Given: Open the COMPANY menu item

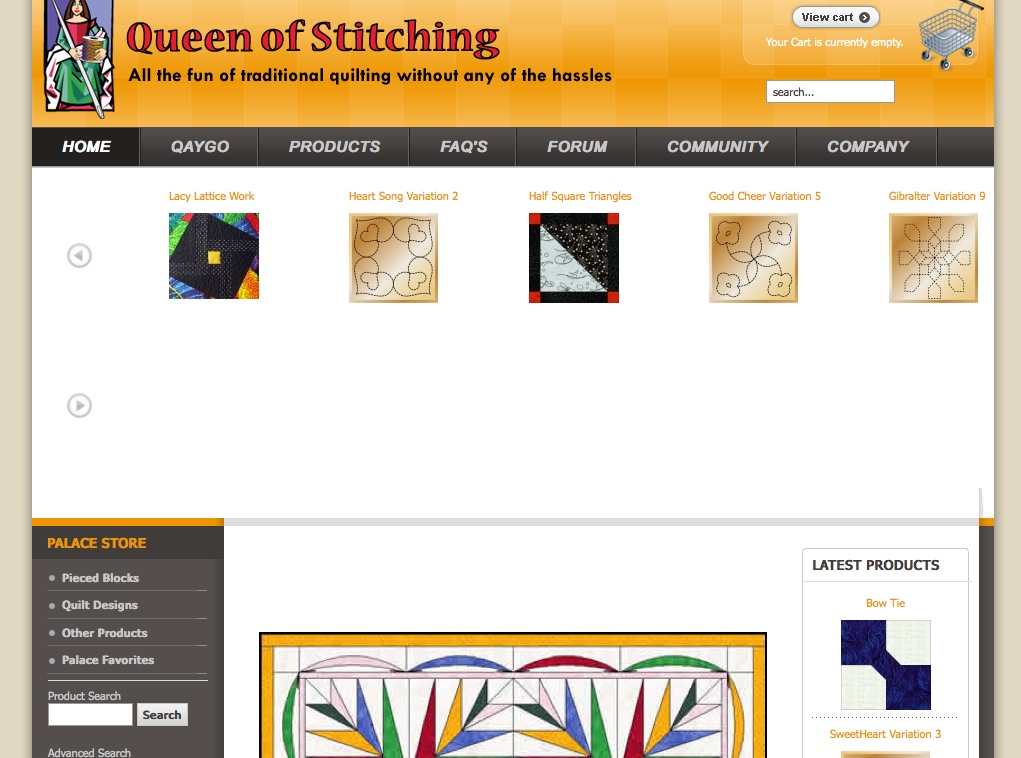Looking at the screenshot, I should click(x=867, y=147).
